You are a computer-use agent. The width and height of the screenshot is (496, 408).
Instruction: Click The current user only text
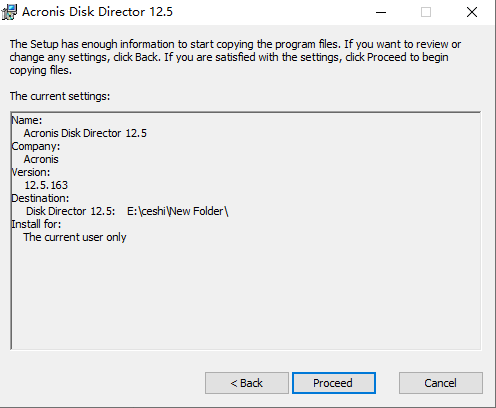[75, 237]
